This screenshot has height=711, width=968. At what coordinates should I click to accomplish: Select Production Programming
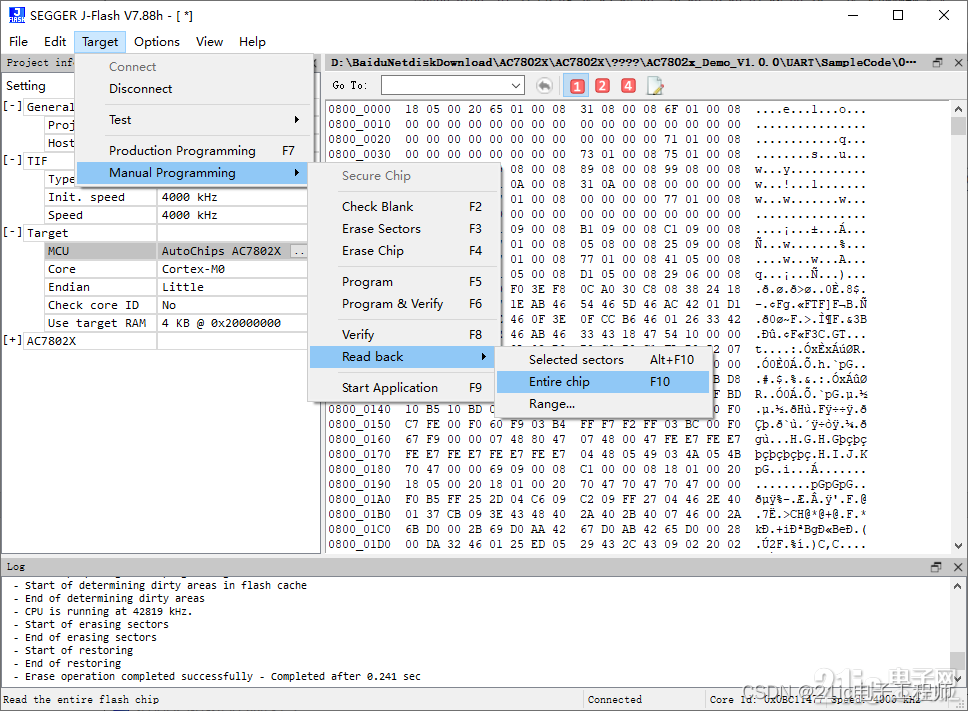(x=194, y=151)
